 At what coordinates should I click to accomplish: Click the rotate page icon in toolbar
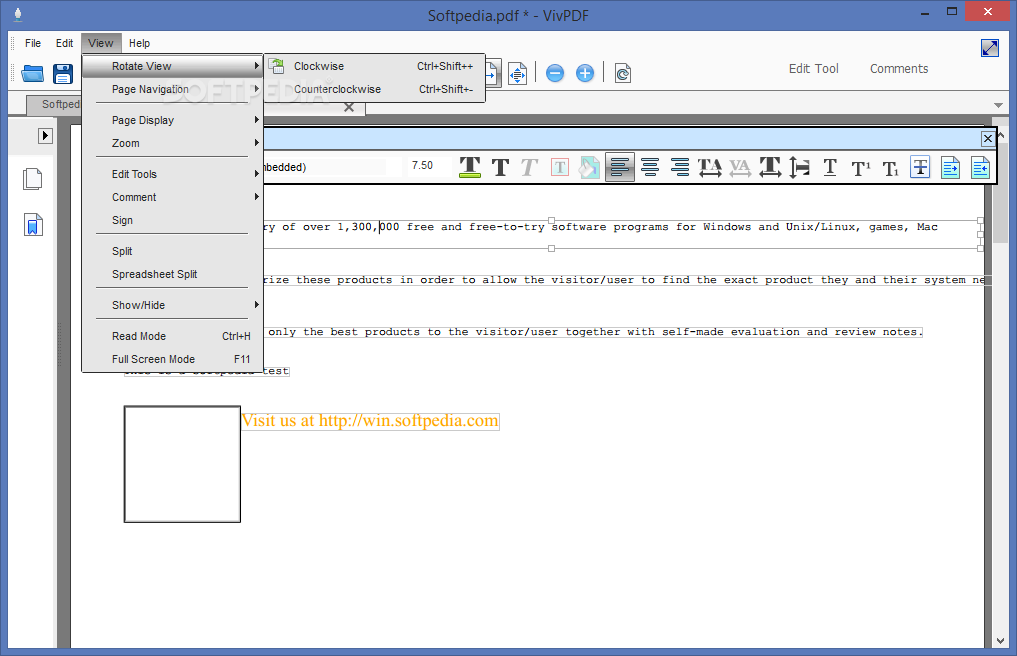[623, 73]
